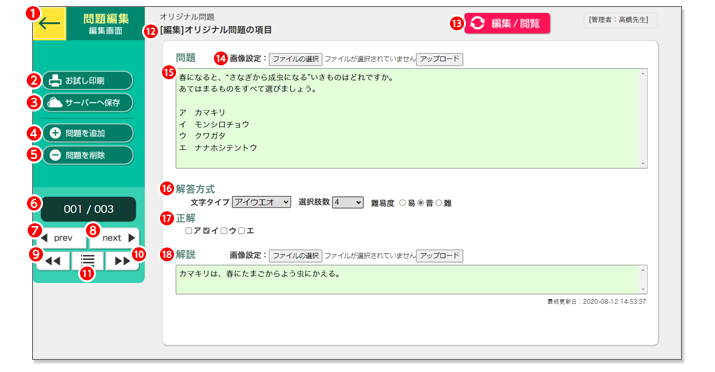715x372 pixels.
Task: Select the 易 difficulty radio button
Action: [x=402, y=203]
